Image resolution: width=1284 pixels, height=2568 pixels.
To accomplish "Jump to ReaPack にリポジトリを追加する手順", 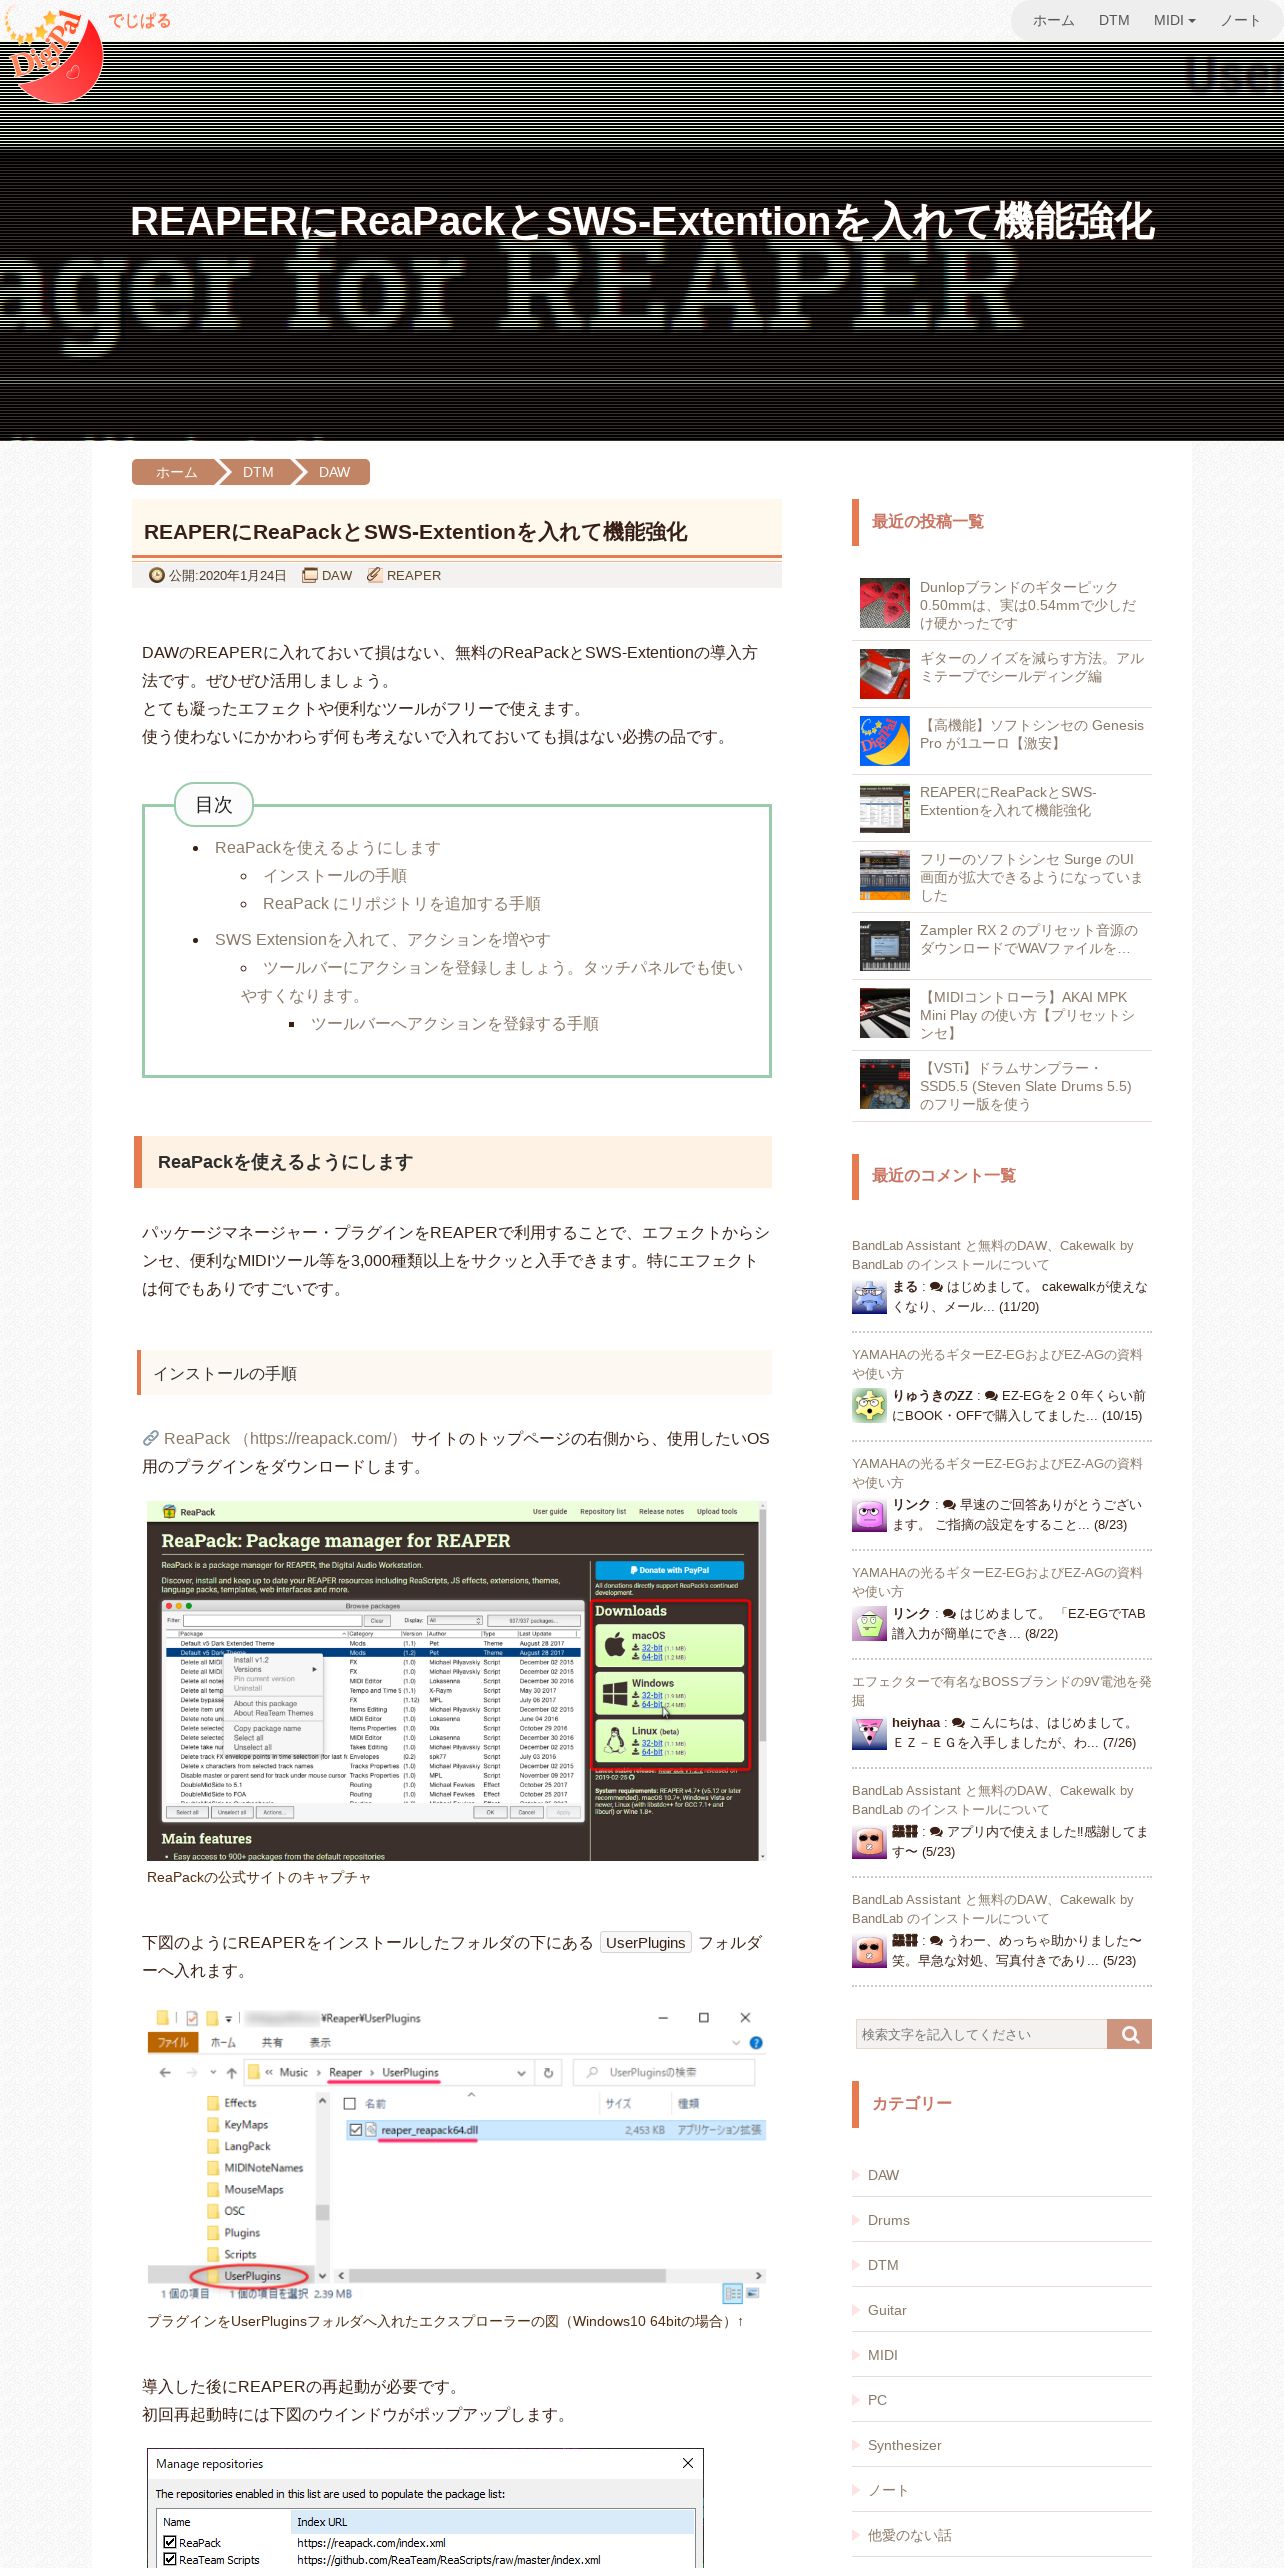I will [x=401, y=903].
